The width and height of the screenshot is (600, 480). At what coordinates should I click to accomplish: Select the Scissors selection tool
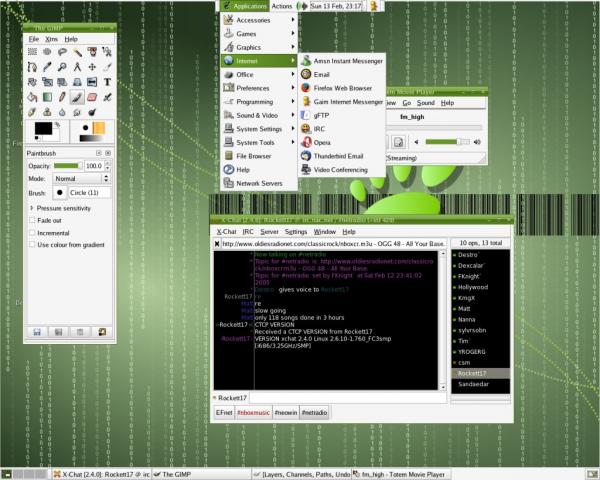point(107,52)
